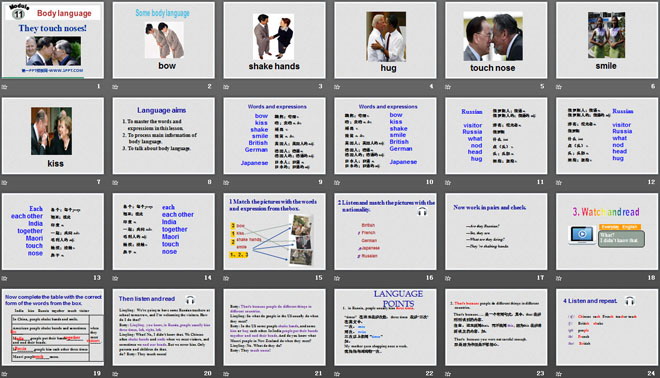Viewport: 660px width, 378px height.
Task: Select the 'kiss' slide thumbnail
Action: click(53, 136)
